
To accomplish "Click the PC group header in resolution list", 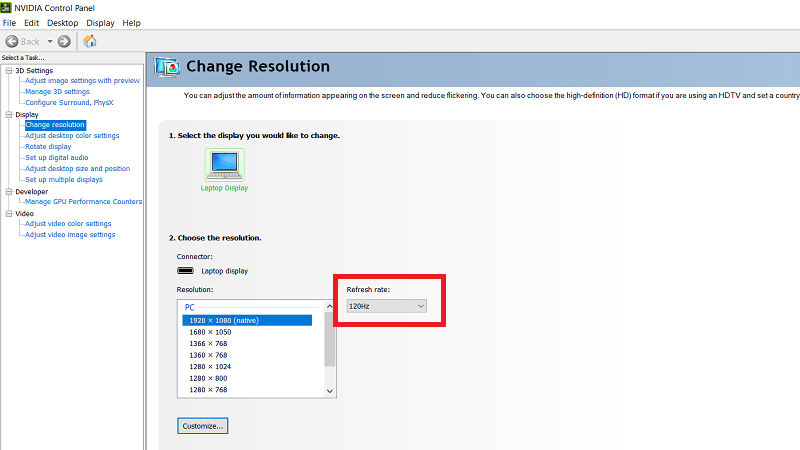I will 189,307.
